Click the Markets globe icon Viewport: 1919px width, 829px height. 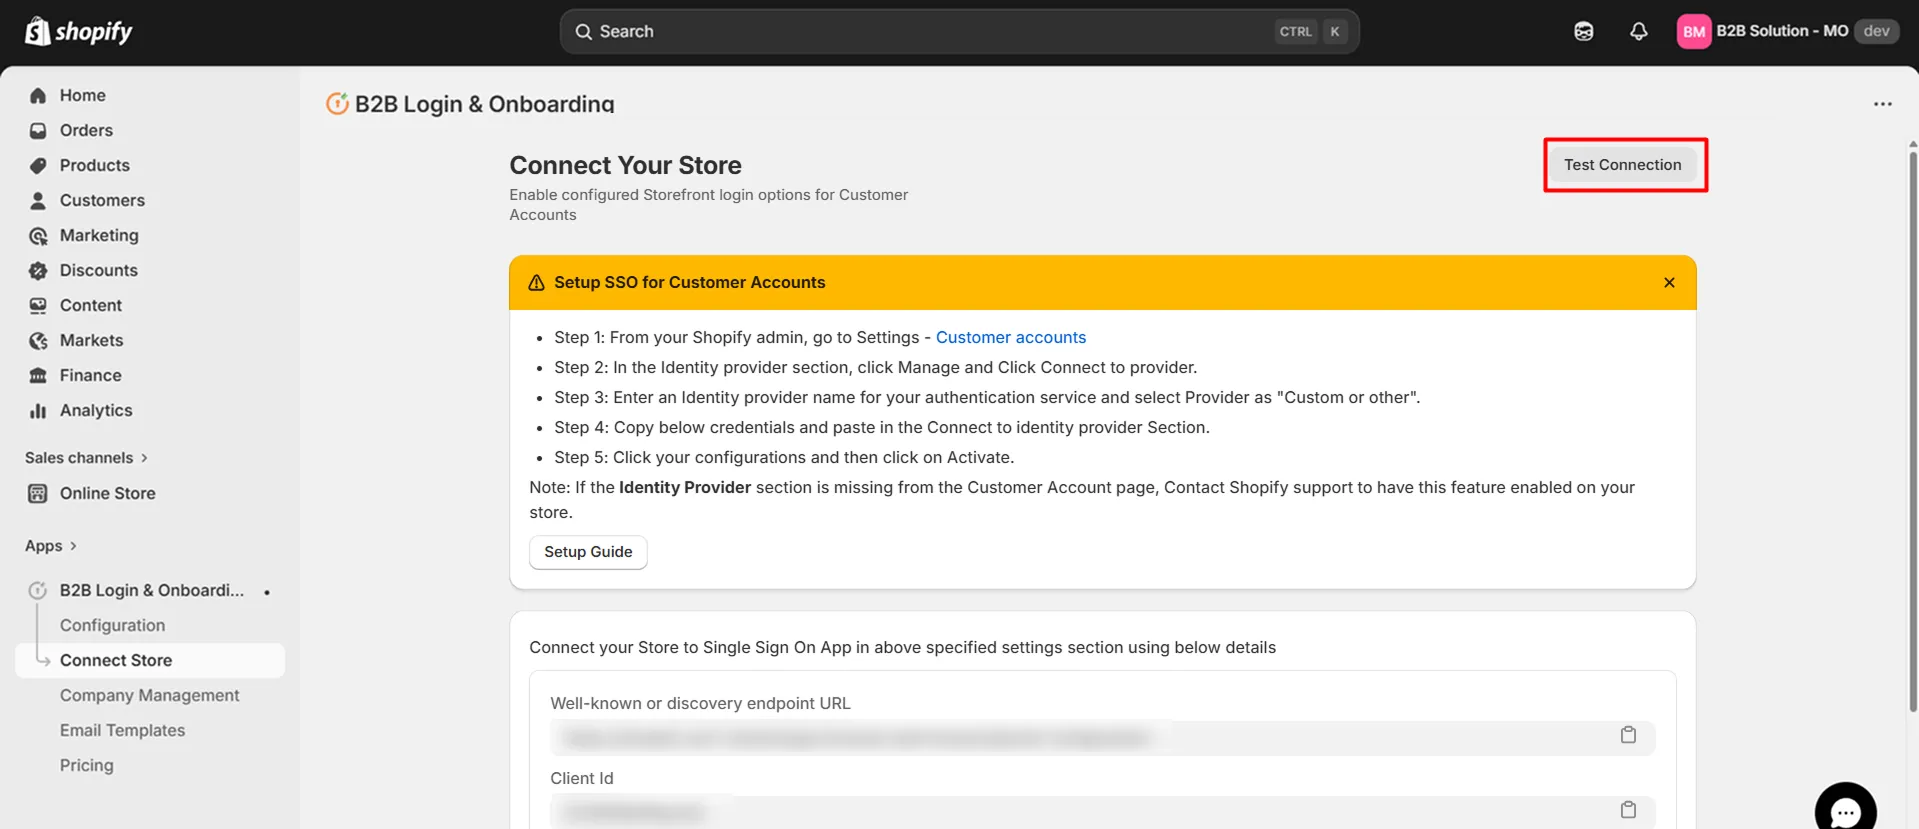coord(38,341)
